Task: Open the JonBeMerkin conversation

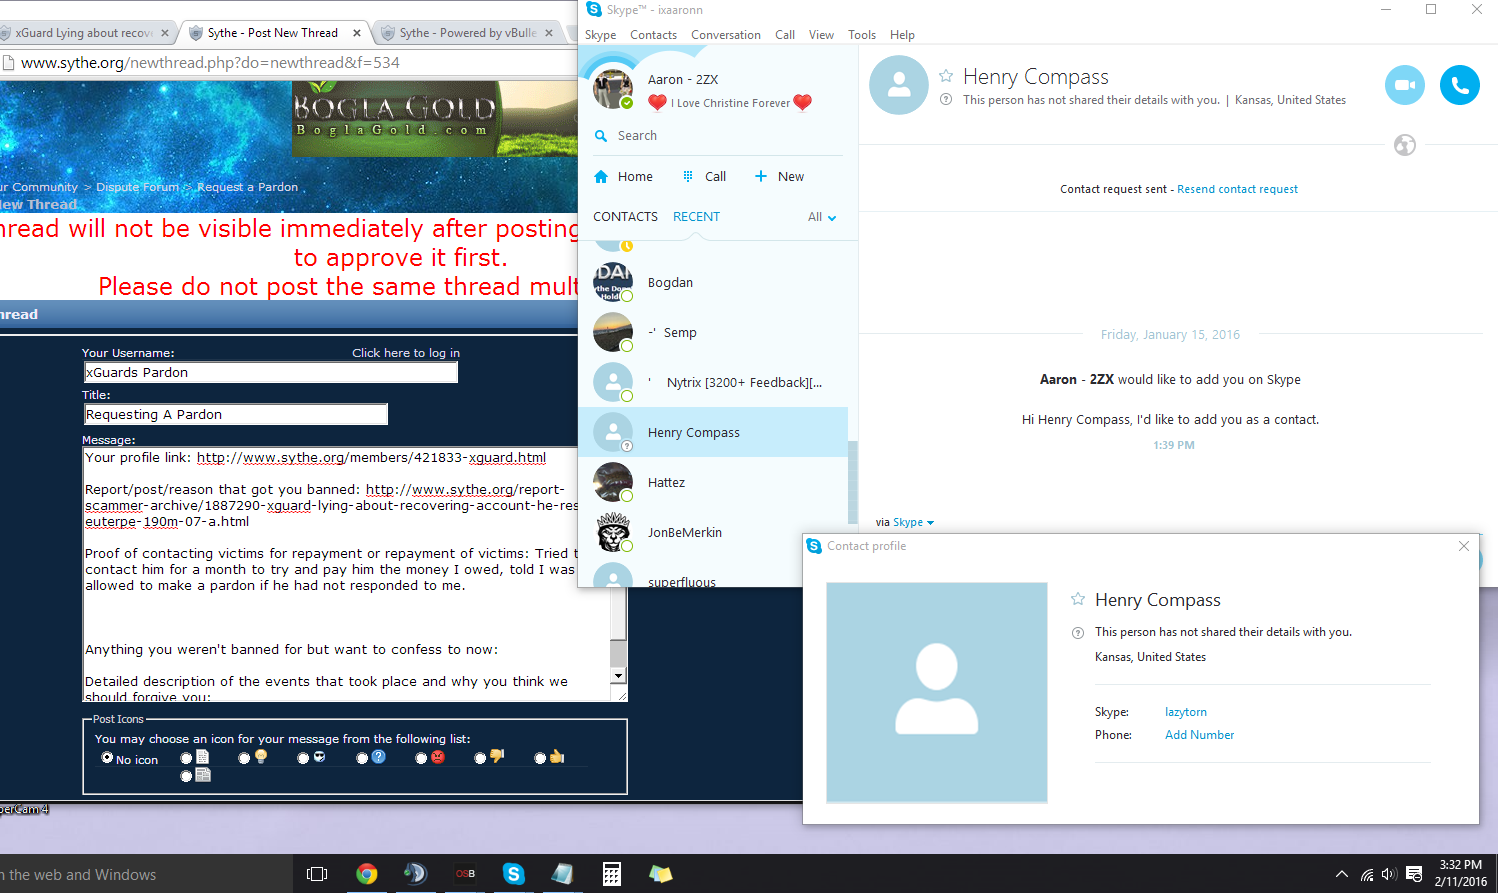Action: point(713,533)
